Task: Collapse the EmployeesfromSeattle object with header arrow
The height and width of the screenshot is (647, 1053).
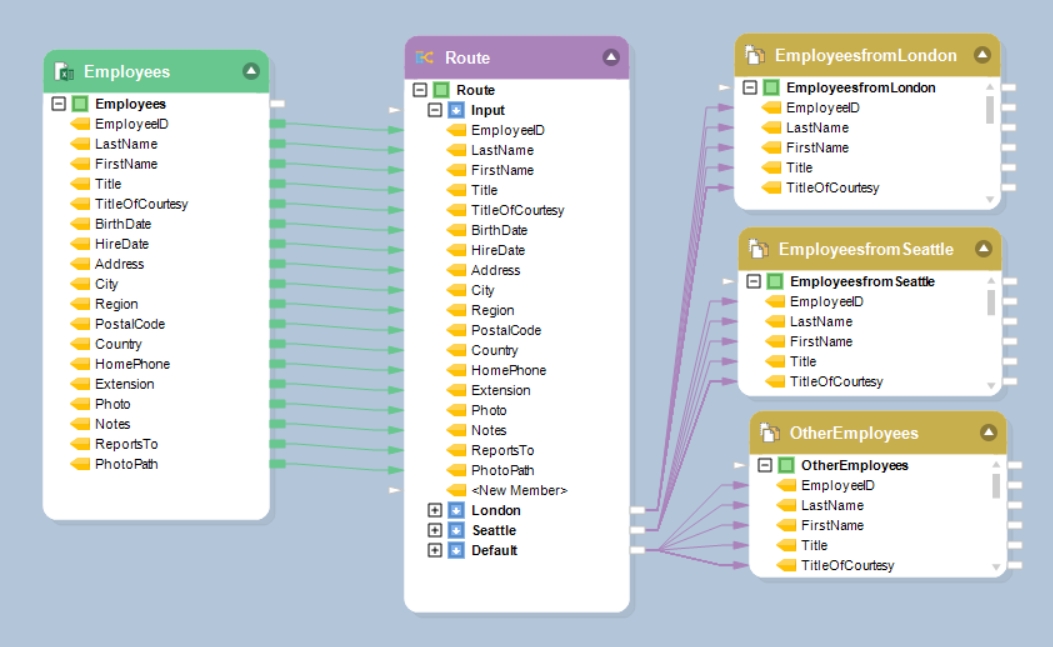Action: click(983, 249)
